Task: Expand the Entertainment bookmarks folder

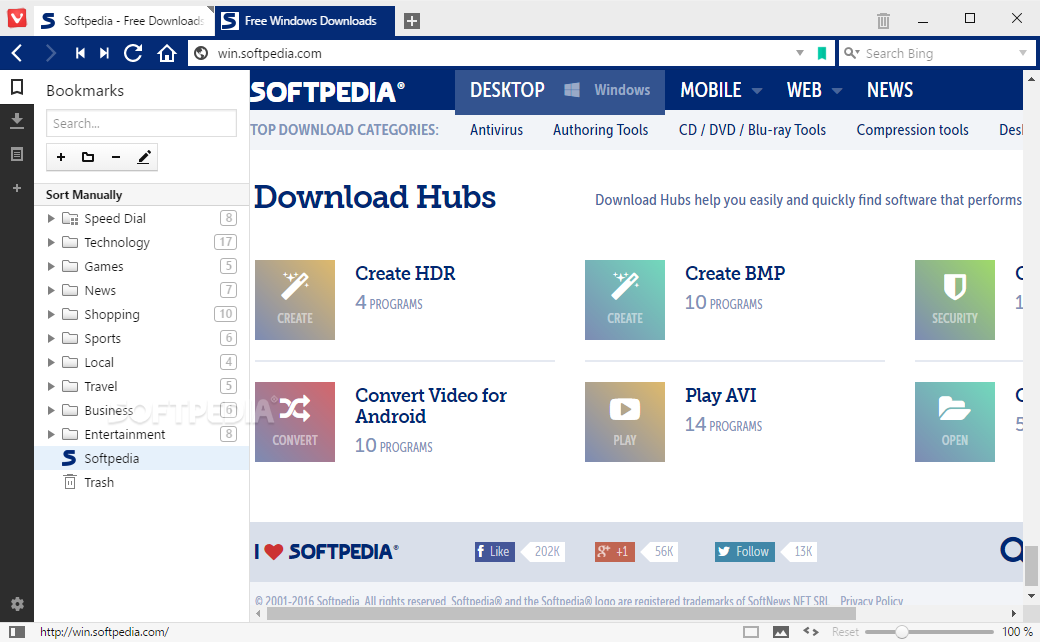Action: pyautogui.click(x=51, y=434)
